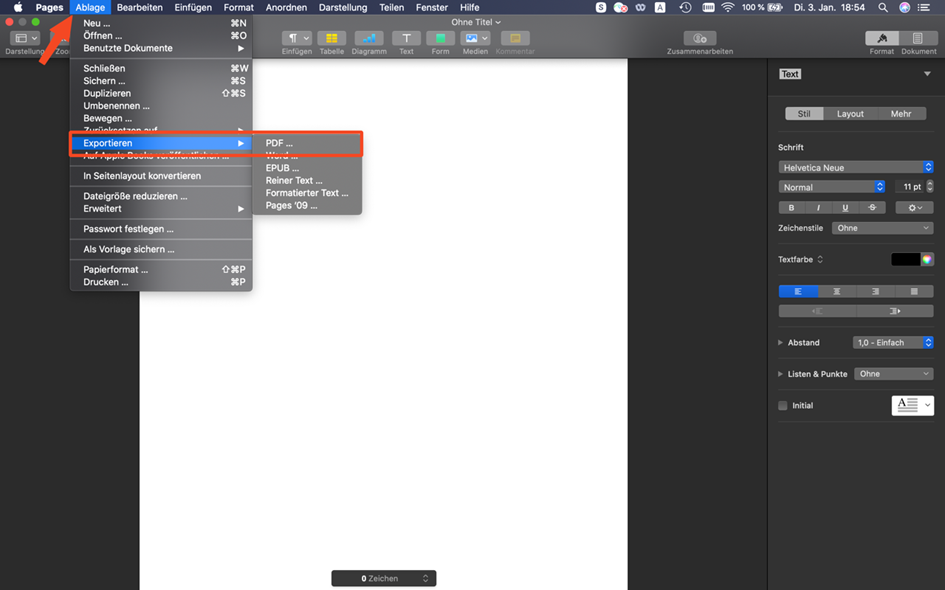
Task: Decrease indent with the outdent icon
Action: (817, 311)
